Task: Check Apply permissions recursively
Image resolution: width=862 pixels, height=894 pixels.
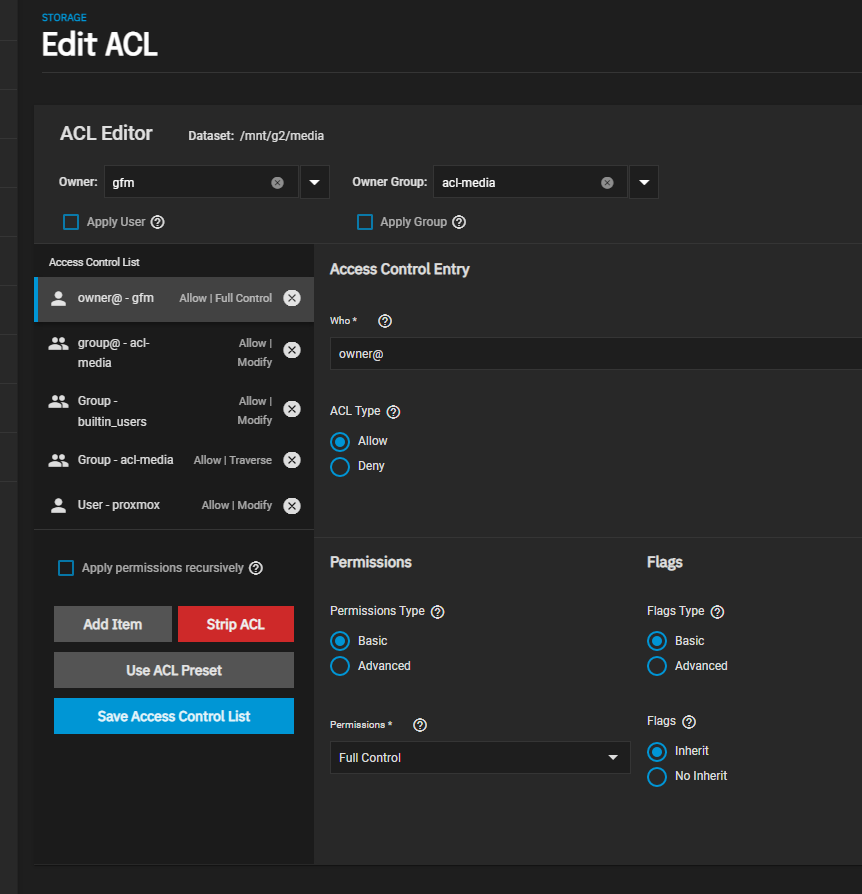Action: [x=66, y=568]
